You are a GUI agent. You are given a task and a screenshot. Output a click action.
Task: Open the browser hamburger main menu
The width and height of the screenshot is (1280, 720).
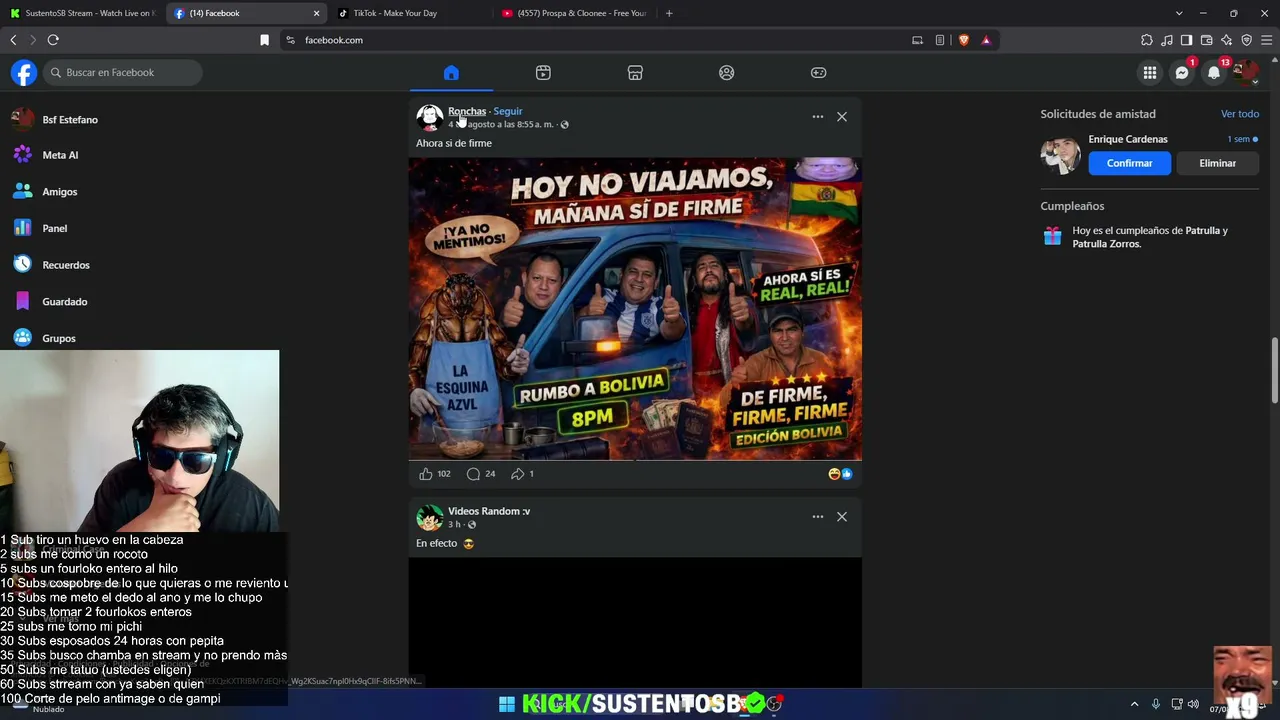1267,40
